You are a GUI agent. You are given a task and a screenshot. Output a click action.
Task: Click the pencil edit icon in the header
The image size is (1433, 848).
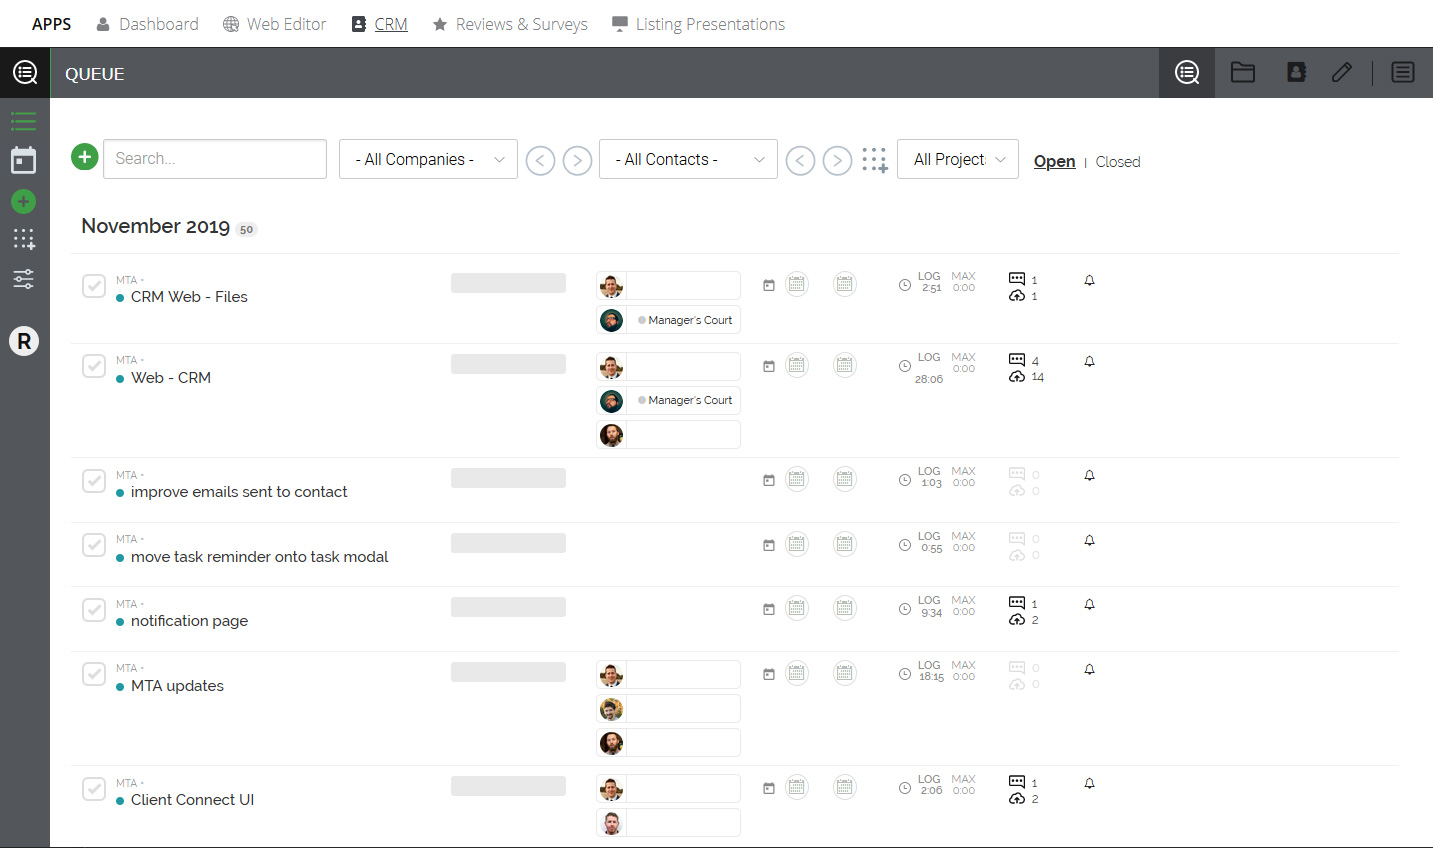(1342, 72)
